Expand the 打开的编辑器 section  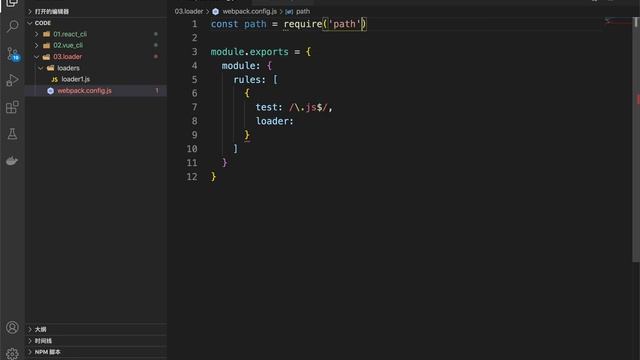coord(30,11)
